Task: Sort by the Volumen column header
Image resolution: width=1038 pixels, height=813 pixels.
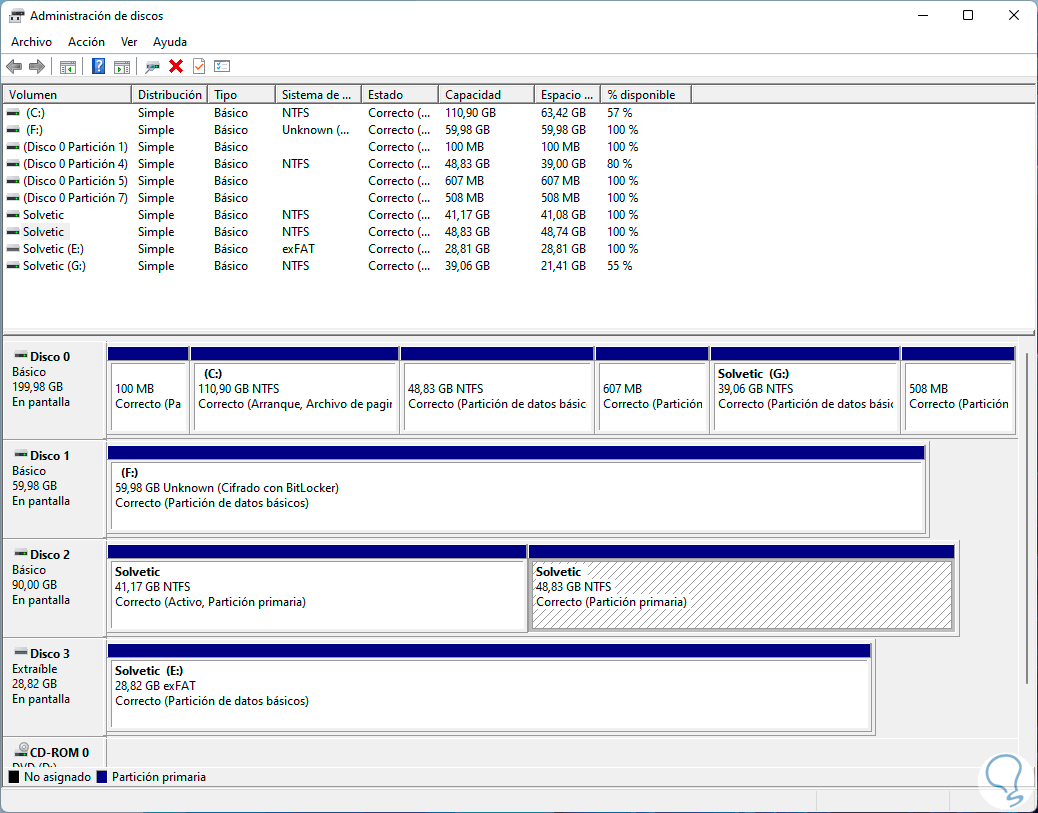Action: tap(67, 95)
